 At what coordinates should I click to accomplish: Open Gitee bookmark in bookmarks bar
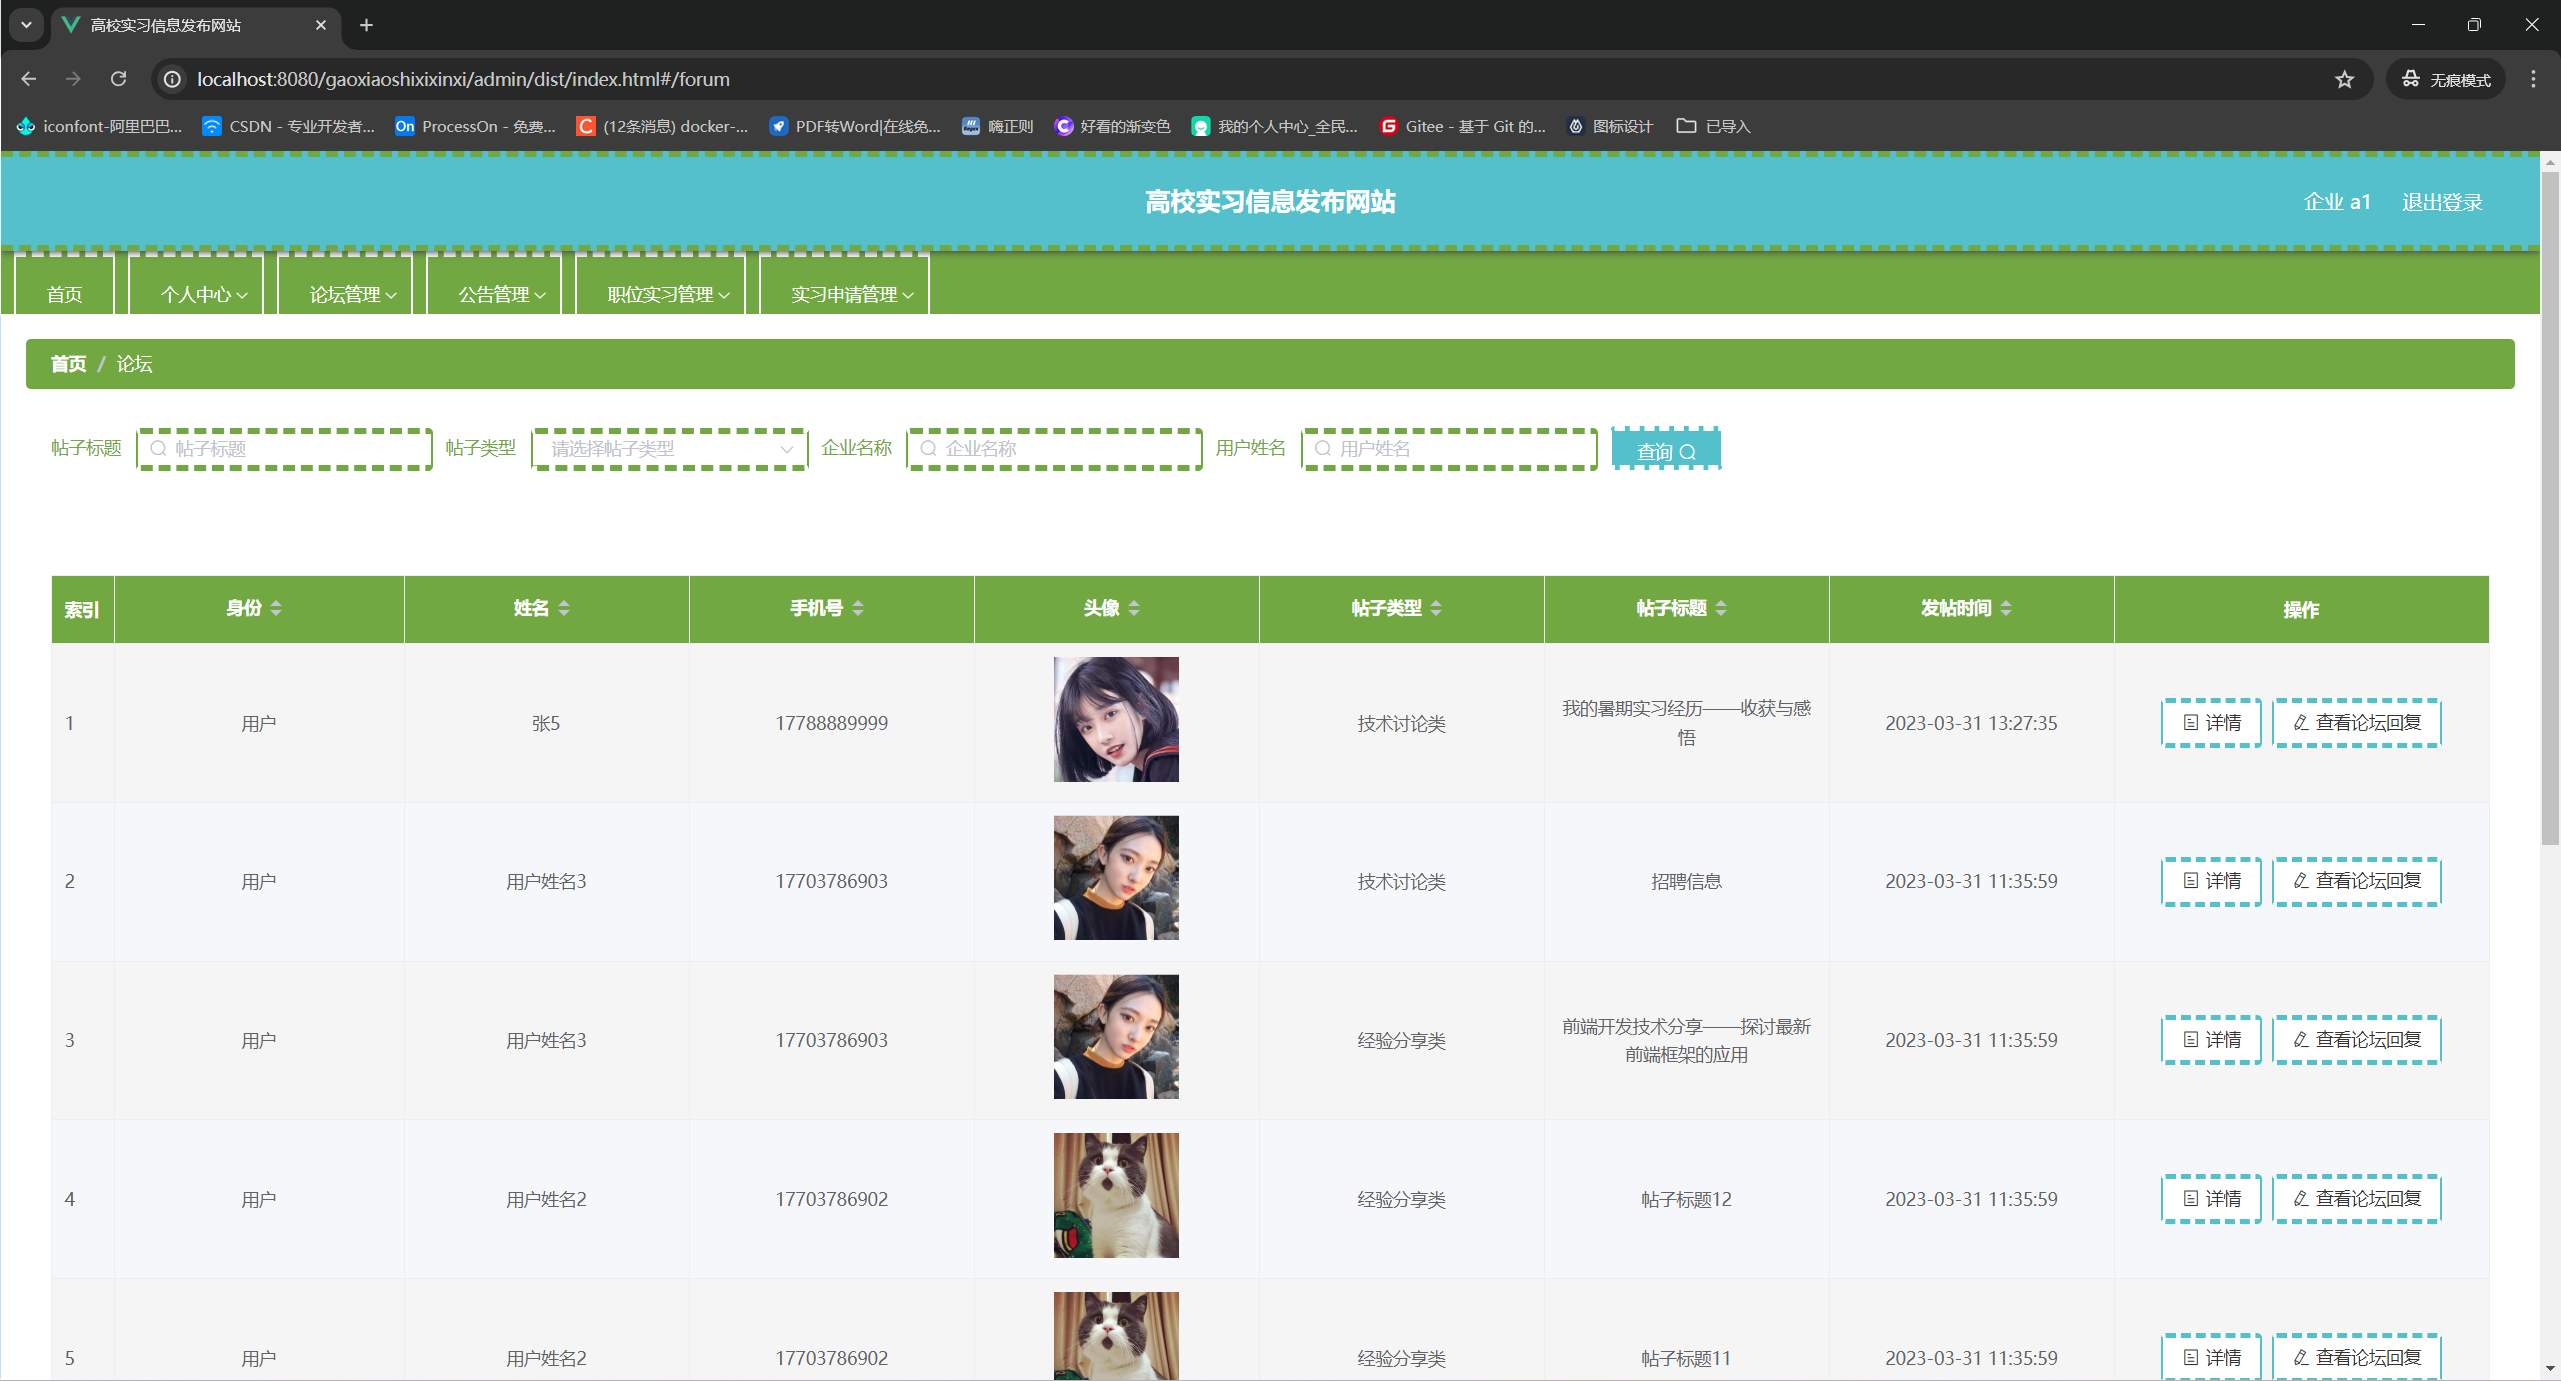pyautogui.click(x=1463, y=126)
